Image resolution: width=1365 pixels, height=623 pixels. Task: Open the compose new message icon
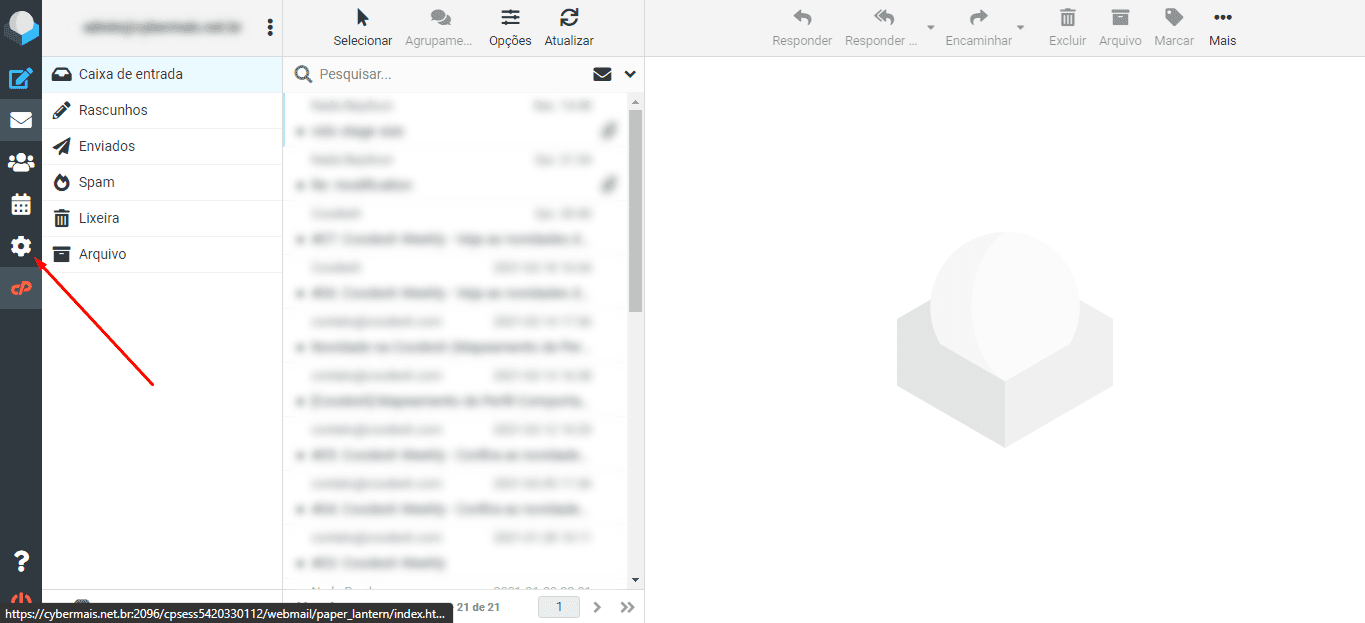pos(21,78)
